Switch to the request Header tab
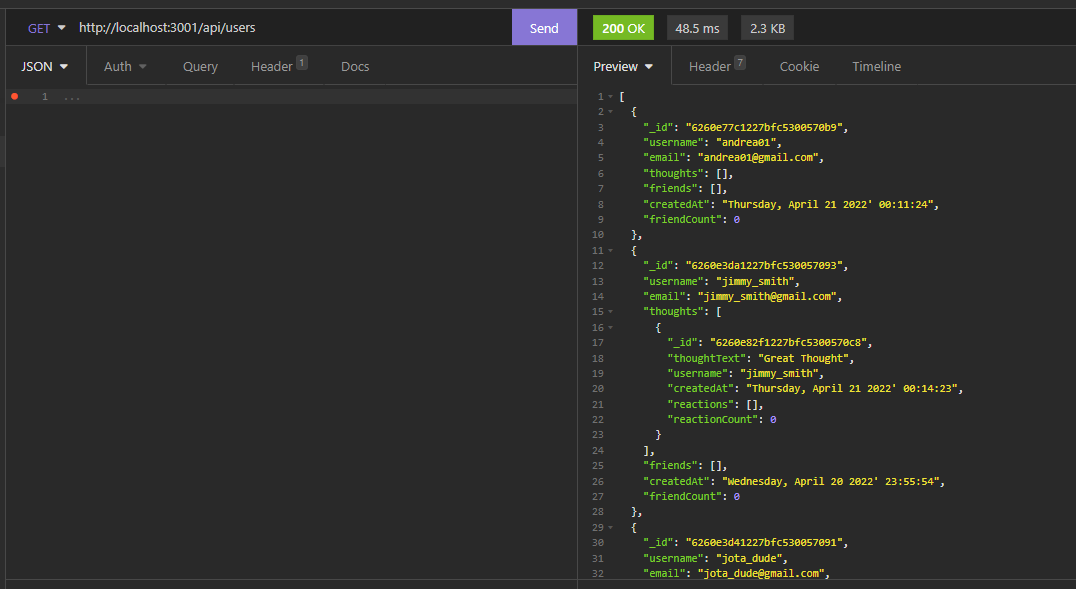1076x589 pixels. [272, 66]
